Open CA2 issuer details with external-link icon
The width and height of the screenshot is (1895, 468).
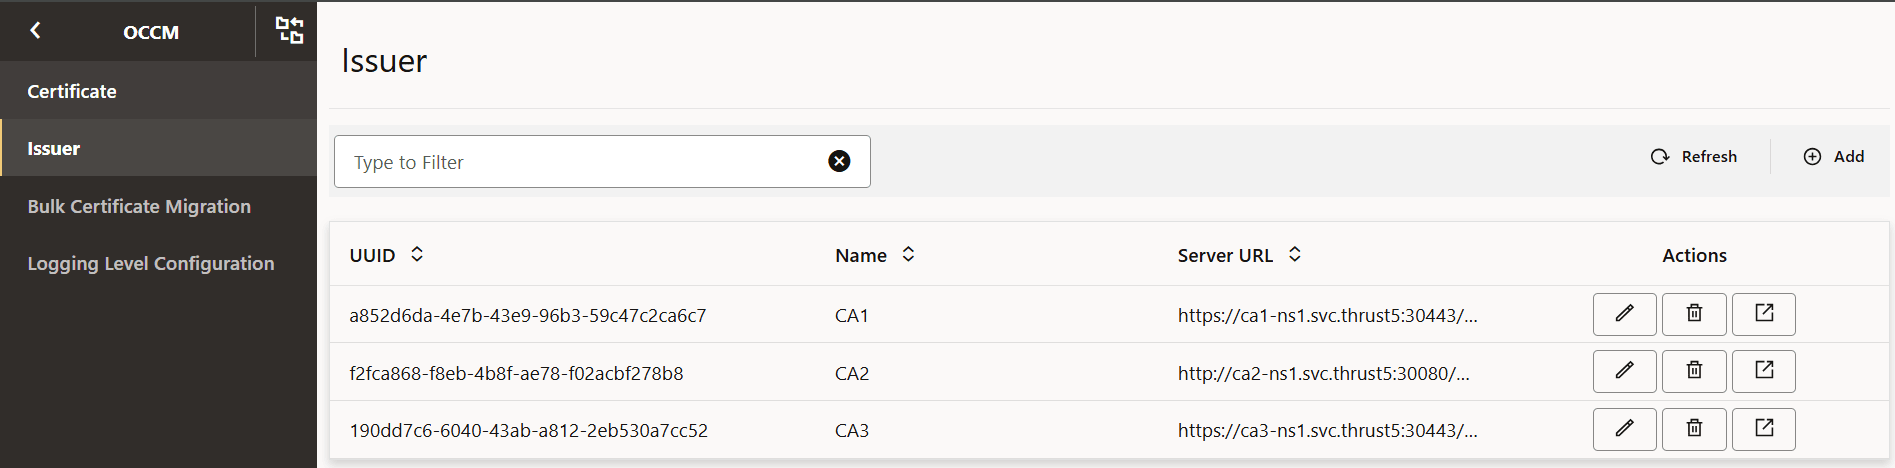coord(1764,371)
